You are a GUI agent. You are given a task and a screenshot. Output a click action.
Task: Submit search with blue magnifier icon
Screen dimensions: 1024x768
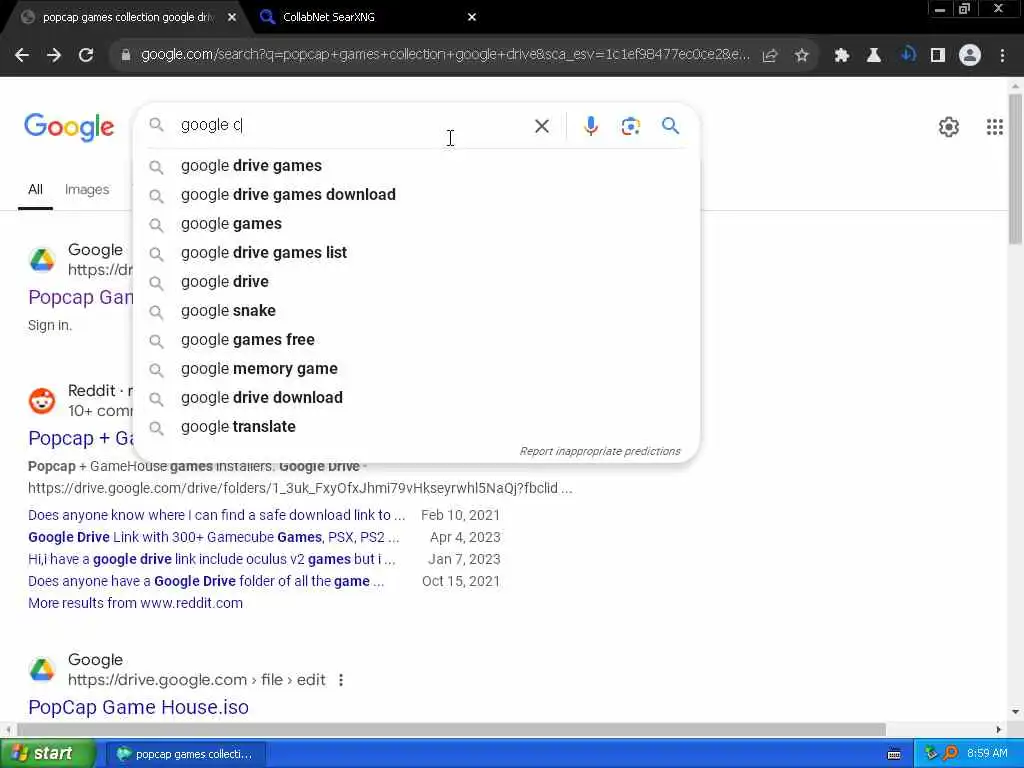670,125
